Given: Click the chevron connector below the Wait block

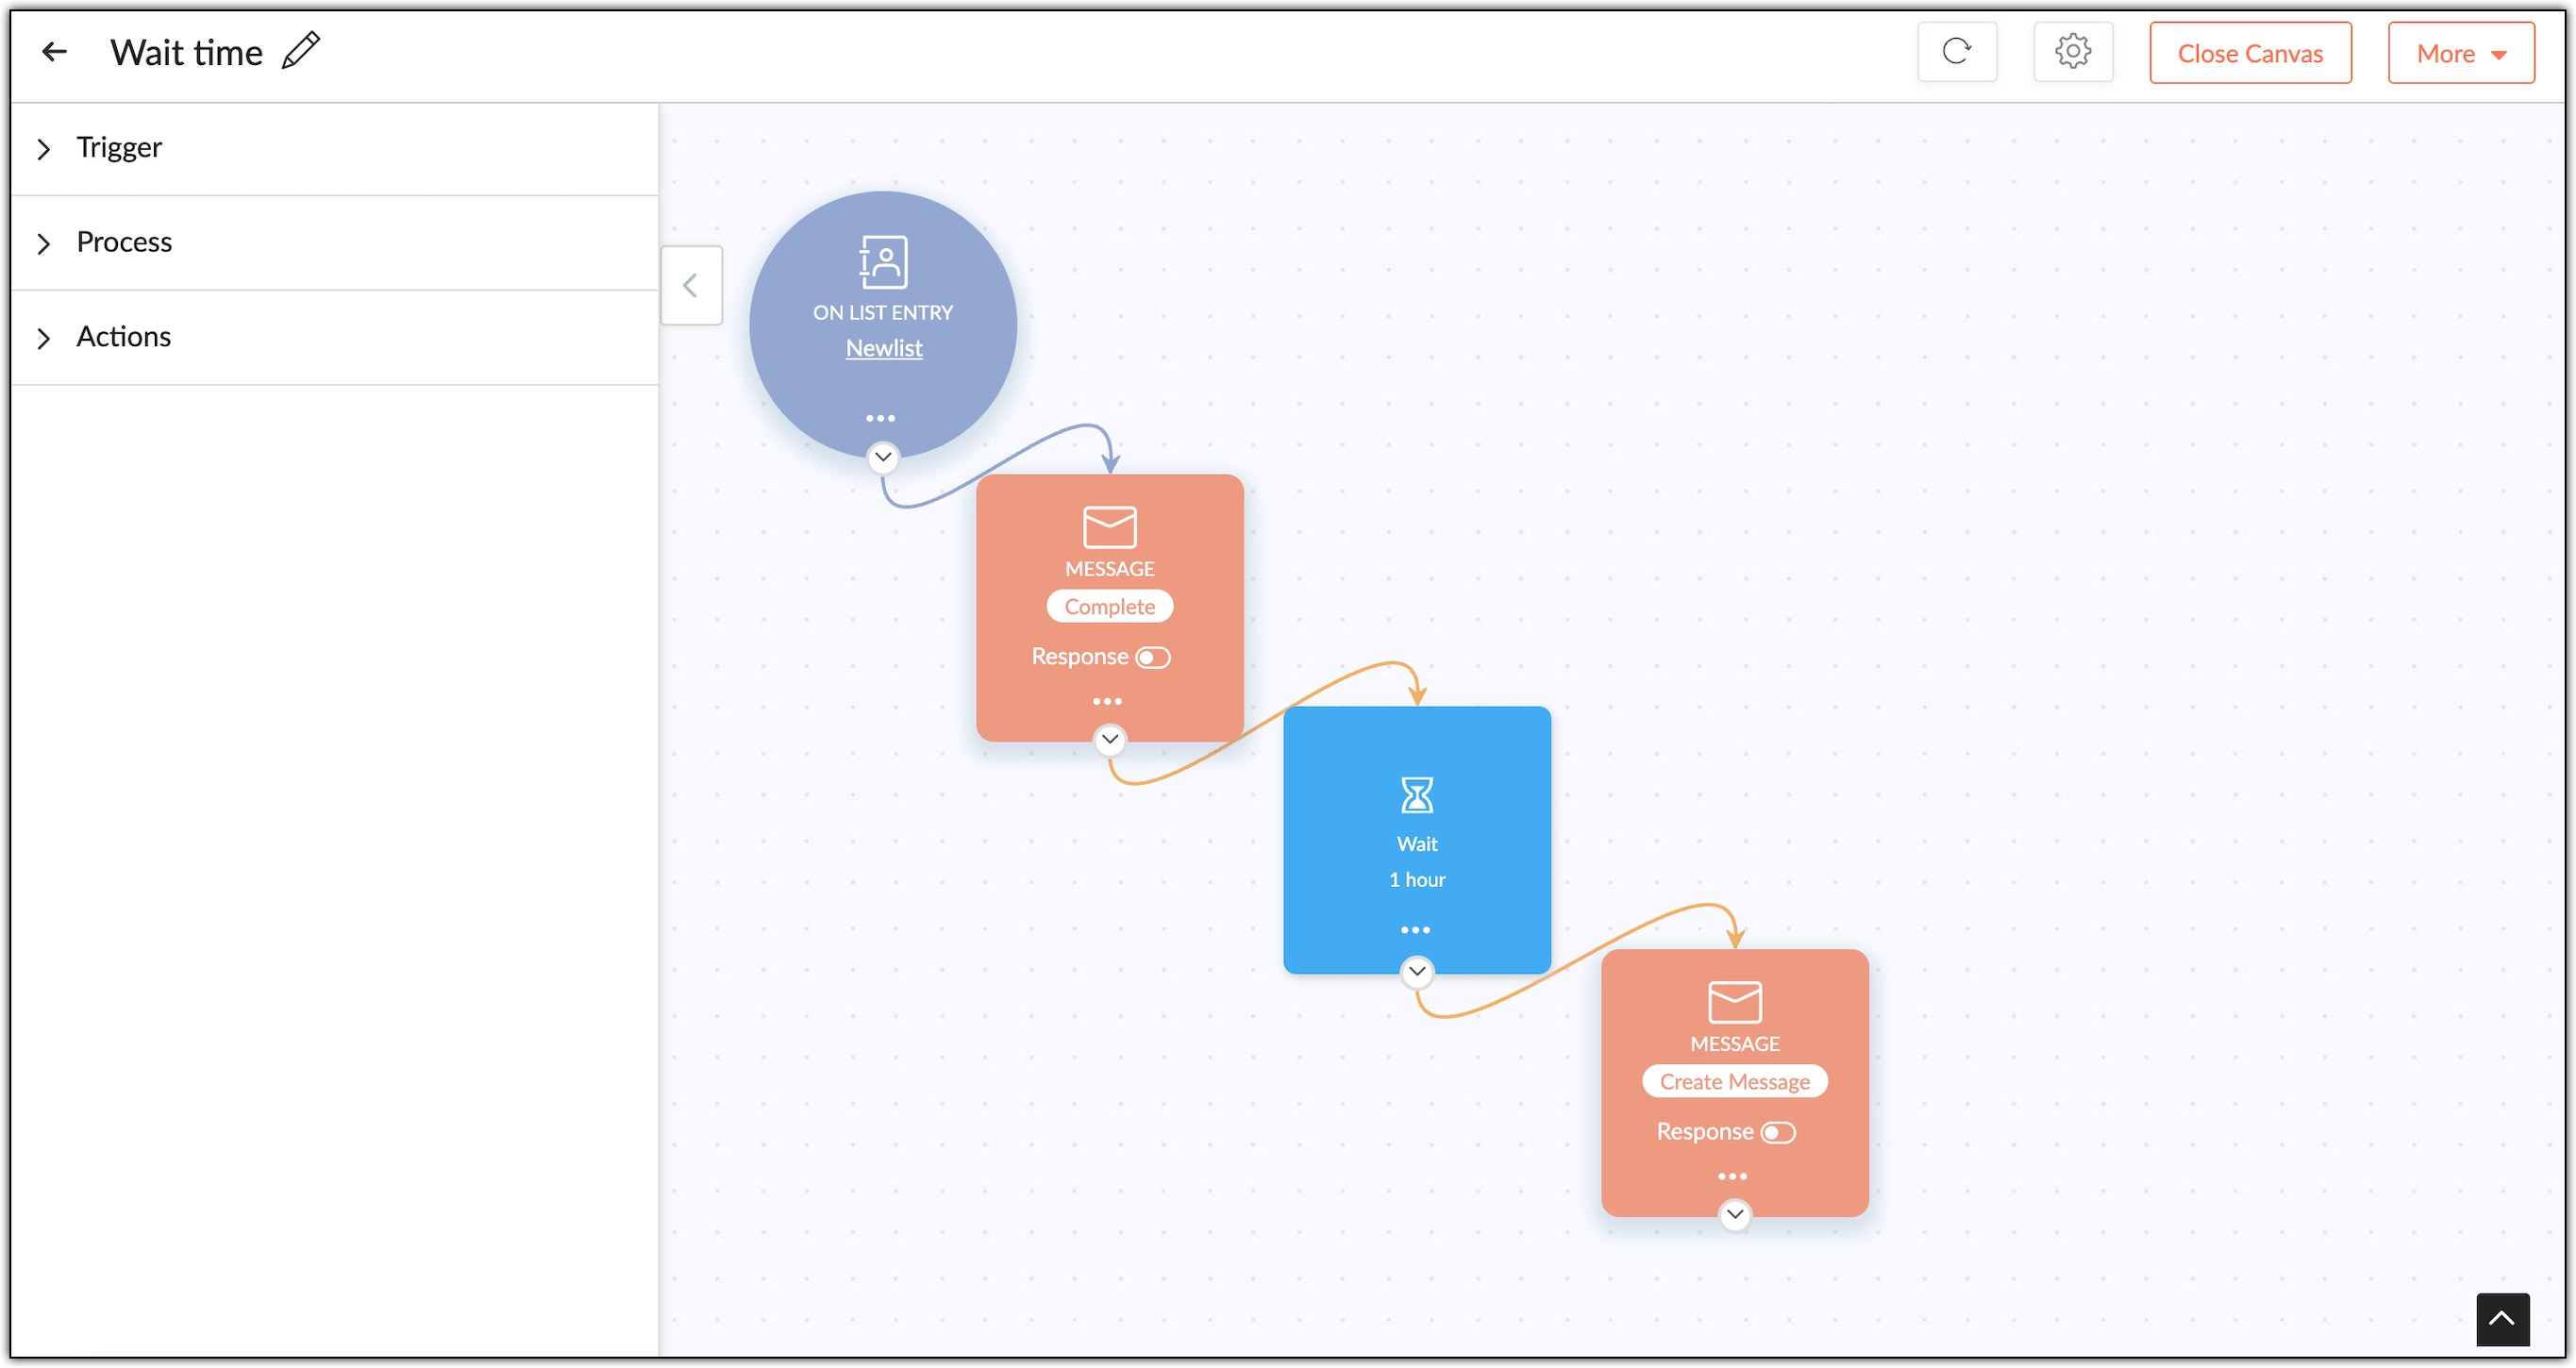Looking at the screenshot, I should pos(1416,971).
